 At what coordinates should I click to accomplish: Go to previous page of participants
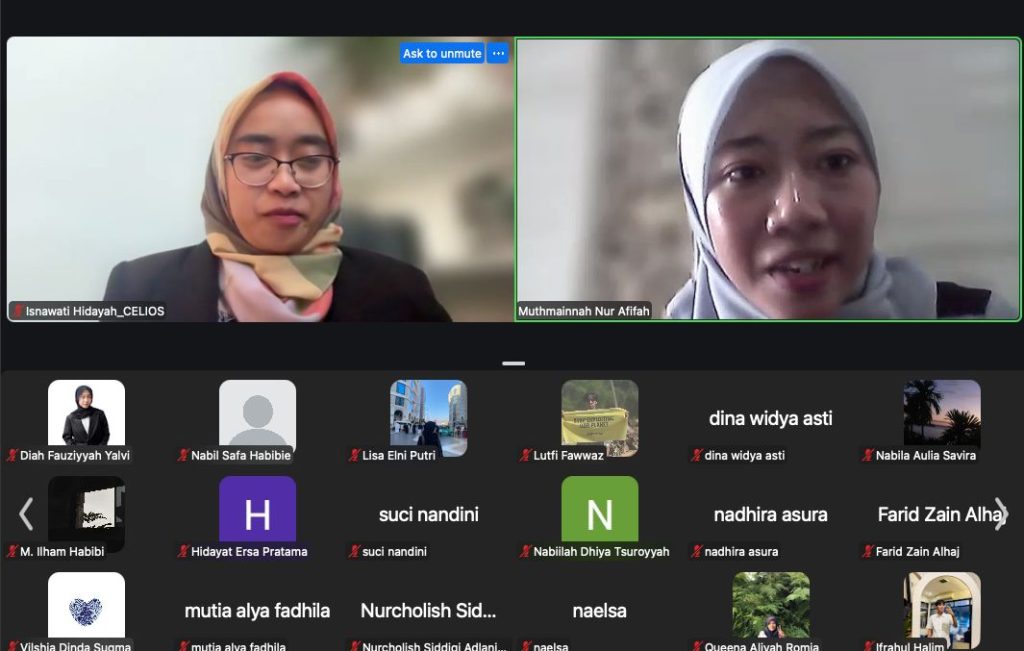[x=26, y=514]
